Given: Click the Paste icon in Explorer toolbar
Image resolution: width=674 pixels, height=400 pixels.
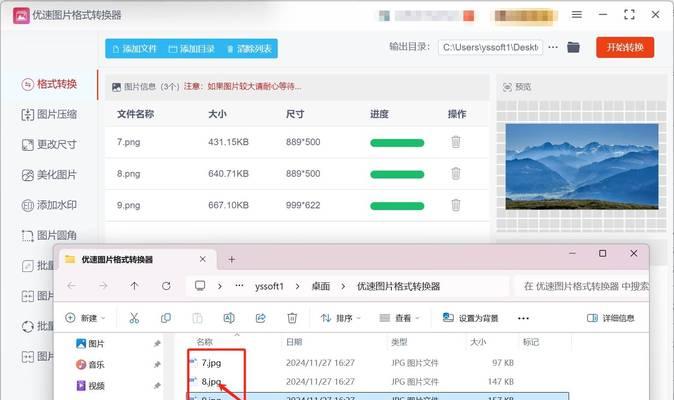Looking at the screenshot, I should [197, 318].
